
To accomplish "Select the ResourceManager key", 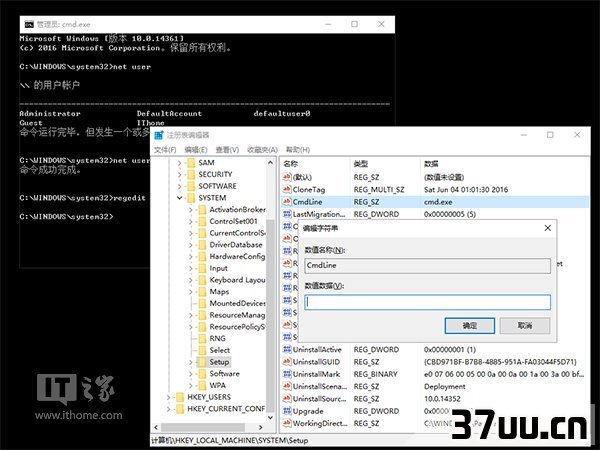I will pyautogui.click(x=237, y=315).
